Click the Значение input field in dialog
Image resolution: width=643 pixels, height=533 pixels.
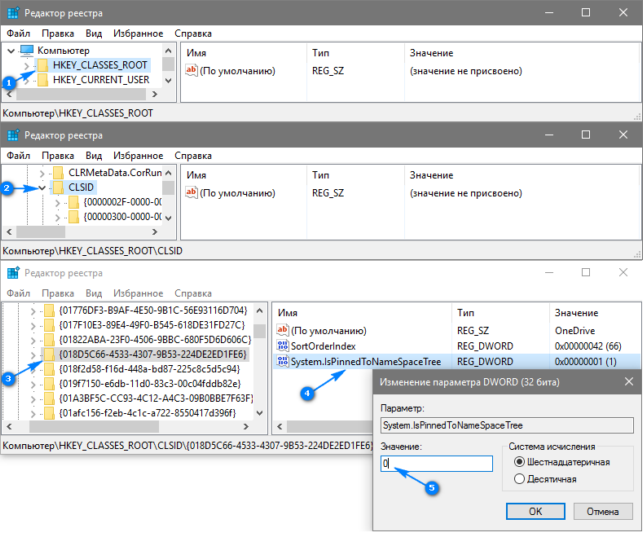click(436, 464)
